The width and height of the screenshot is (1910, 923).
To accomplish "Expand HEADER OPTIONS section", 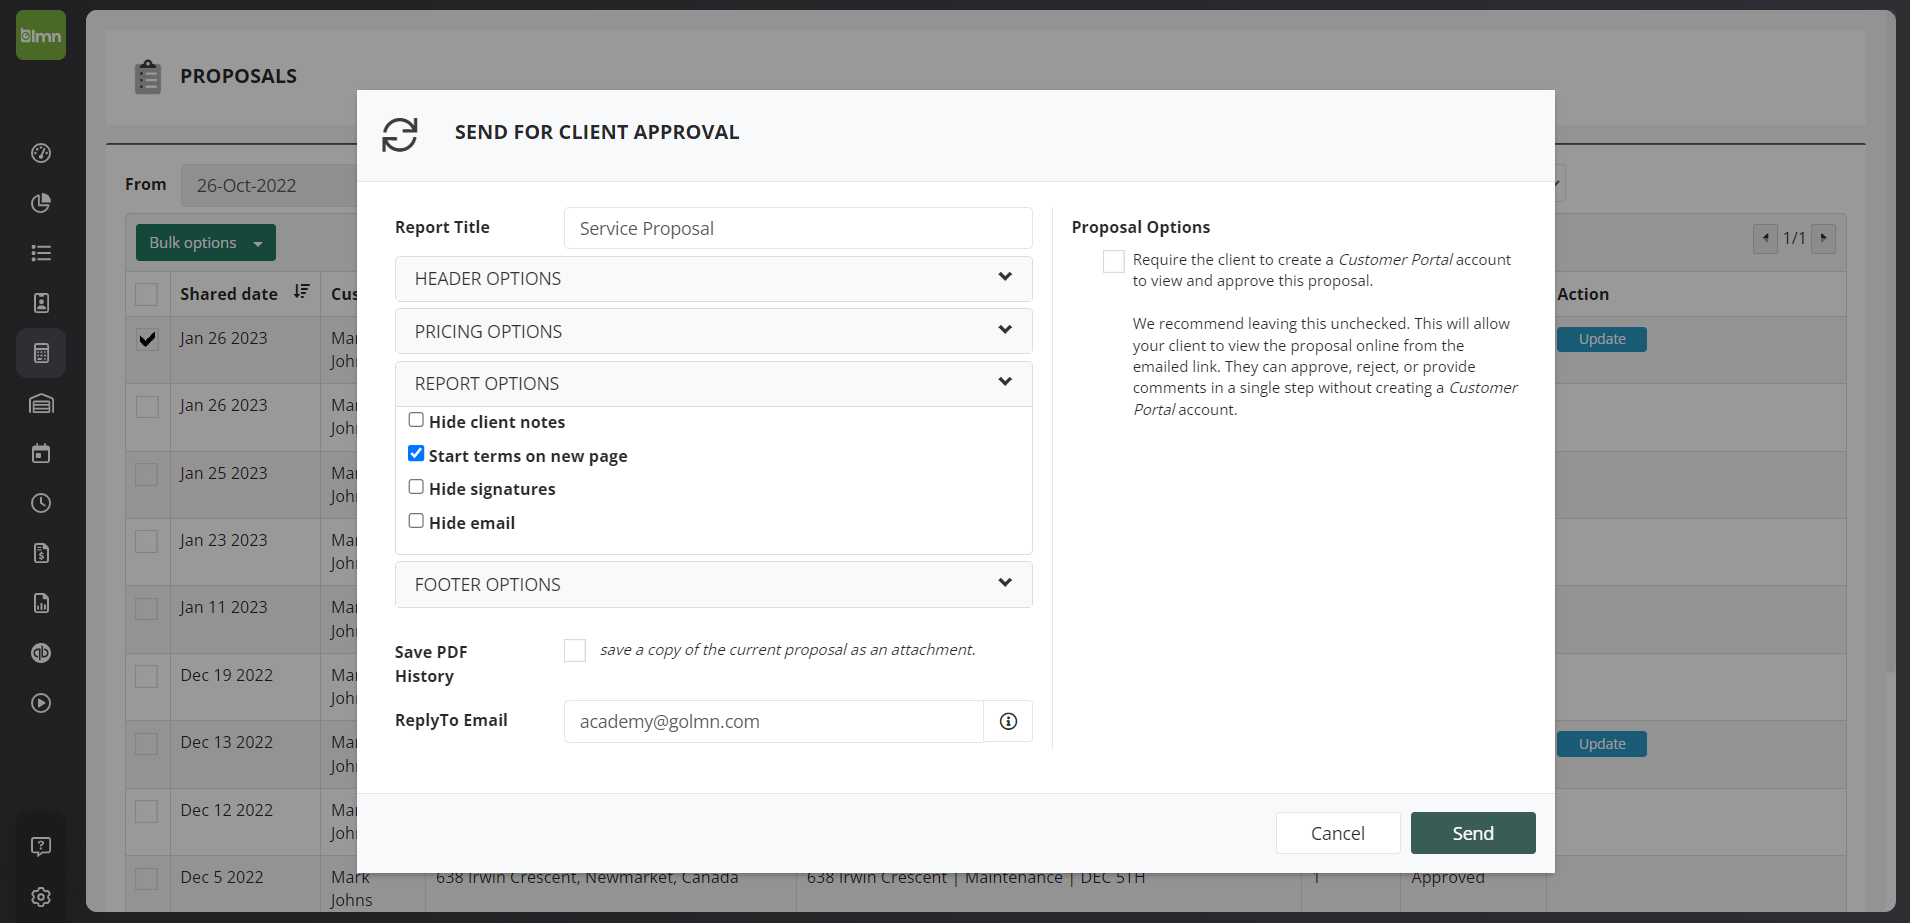I will [x=714, y=279].
